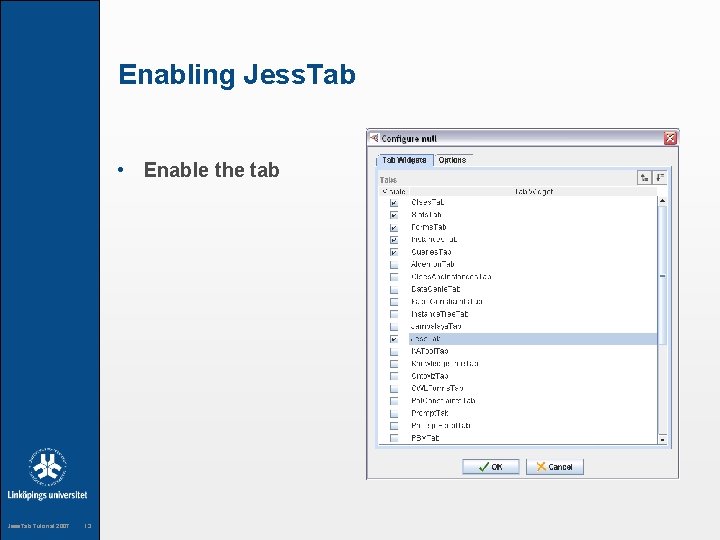Select the FormsTab row label
This screenshot has width=720, height=540.
pyautogui.click(x=429, y=227)
